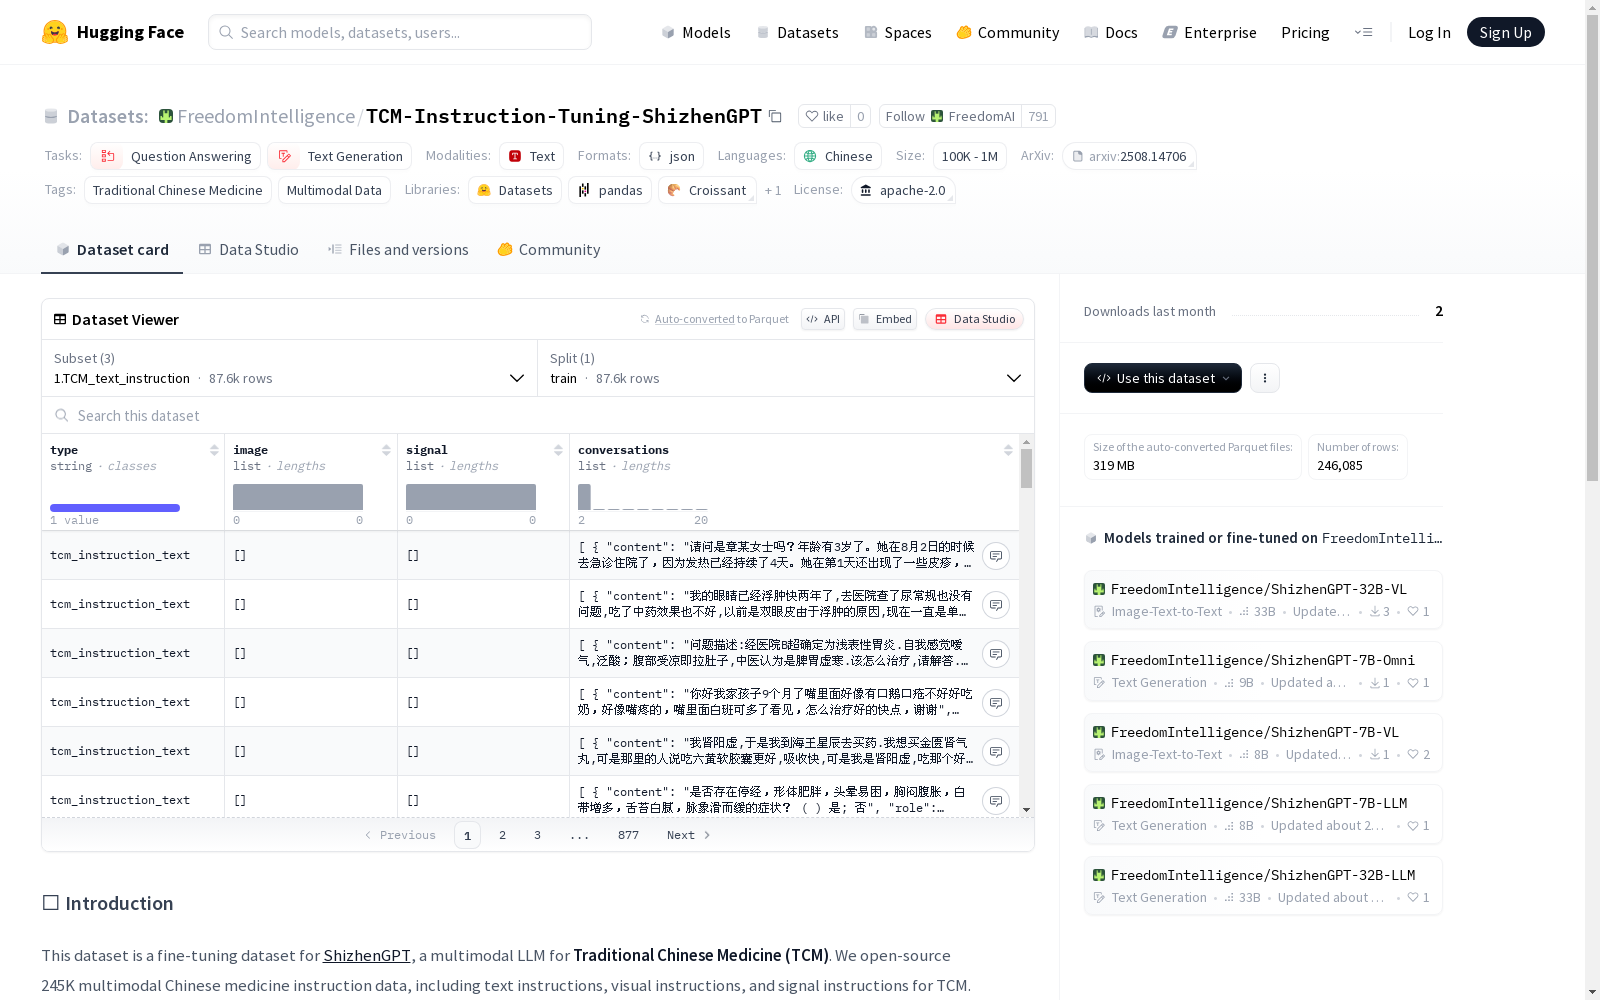This screenshot has height=1000, width=1600.
Task: Click the Traditional Chinese Medicine tag
Action: (178, 190)
